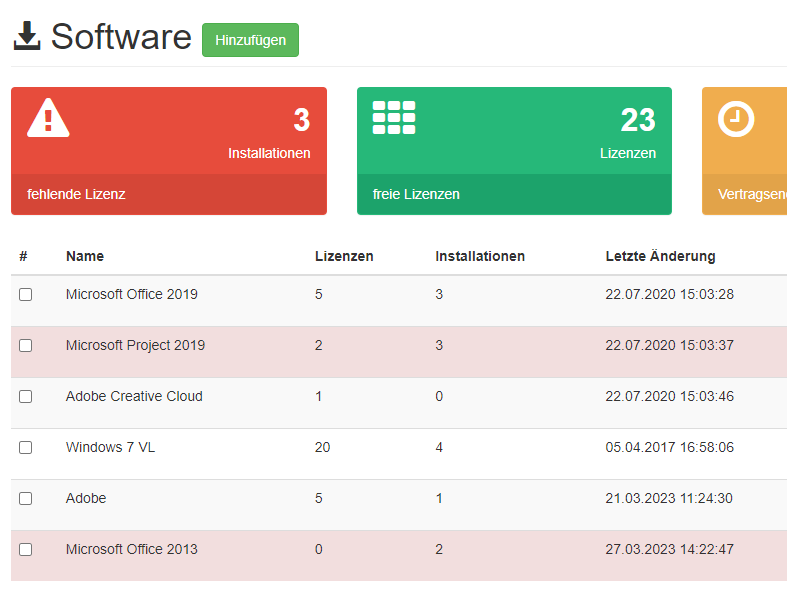Click the number 23 on the Lizenzen card

[x=638, y=120]
